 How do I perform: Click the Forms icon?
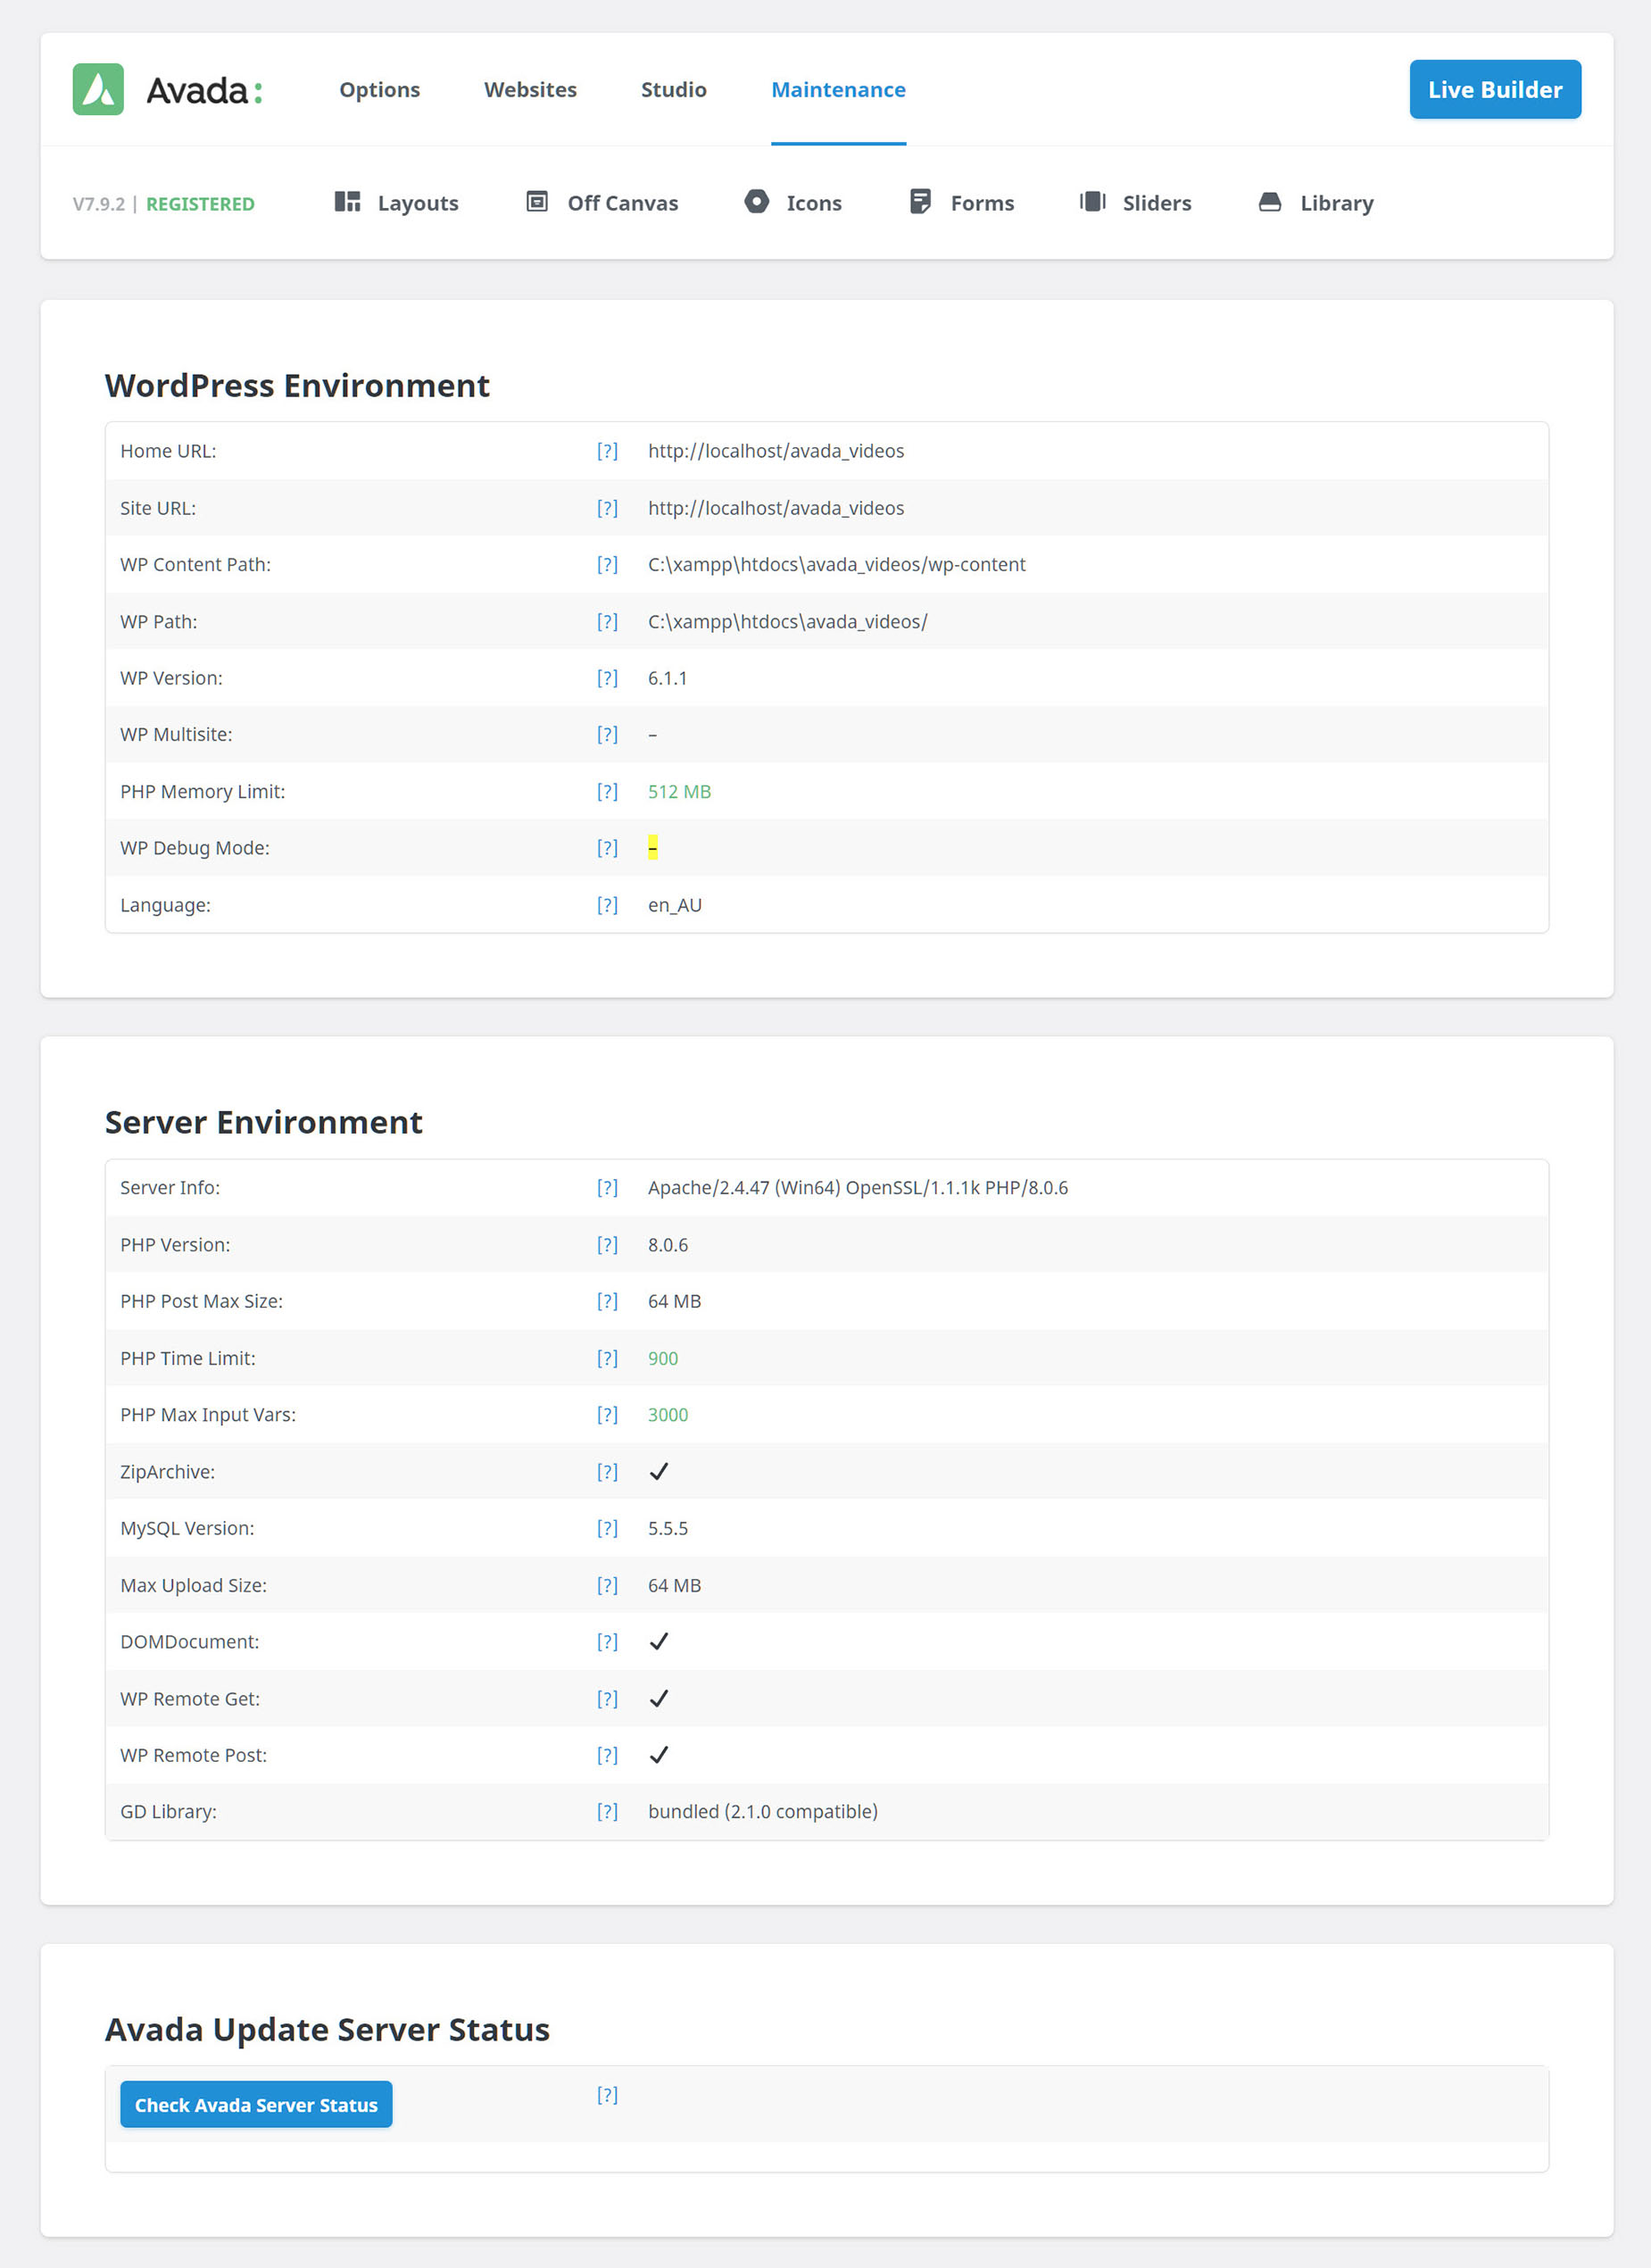(921, 202)
